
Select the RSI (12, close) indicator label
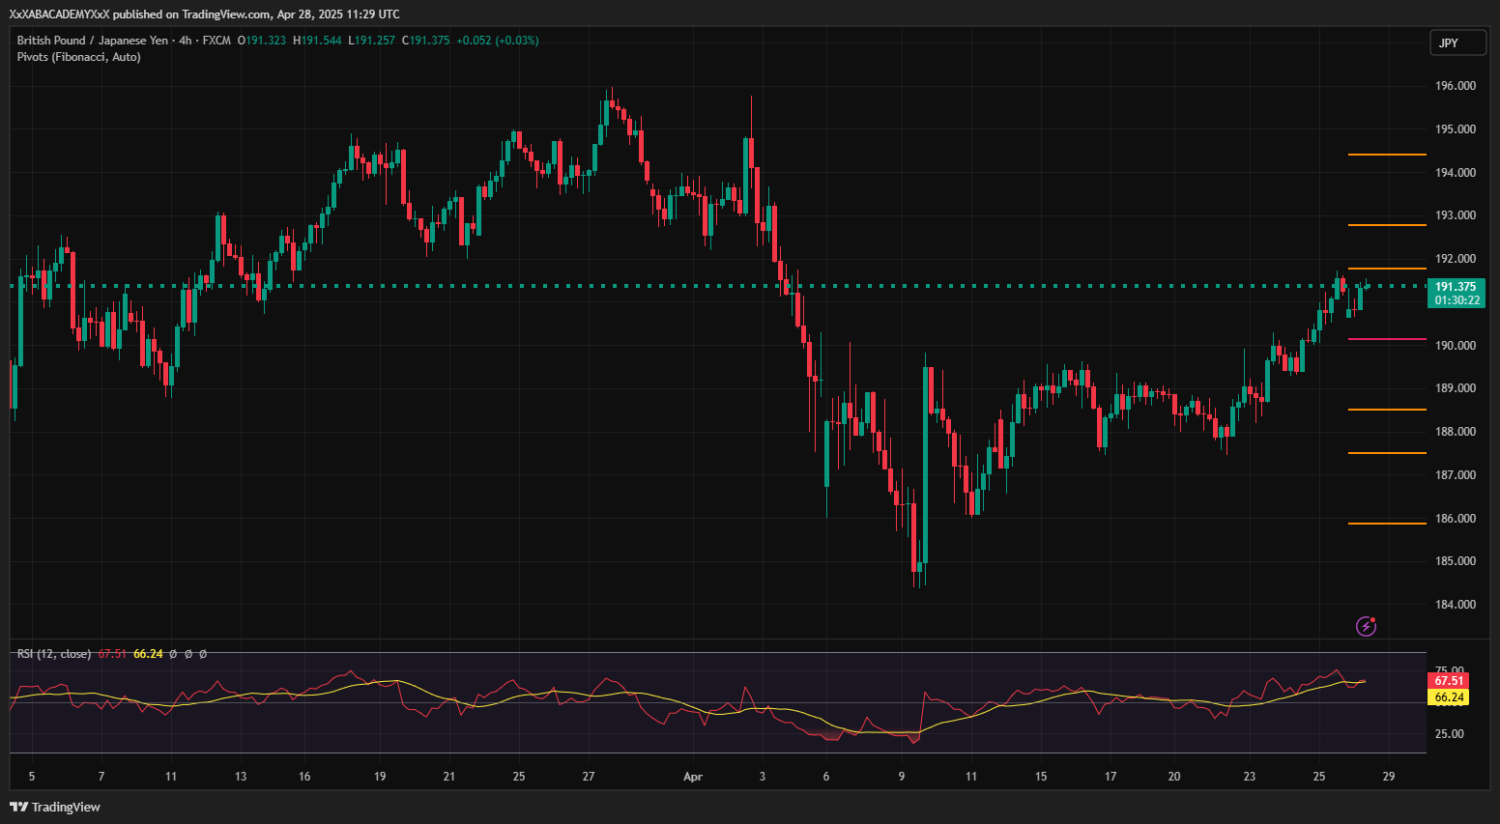pyautogui.click(x=54, y=654)
